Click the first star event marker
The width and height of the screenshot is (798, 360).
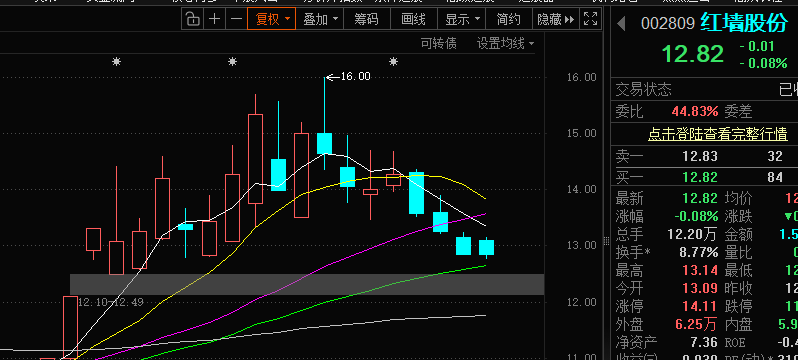click(117, 62)
